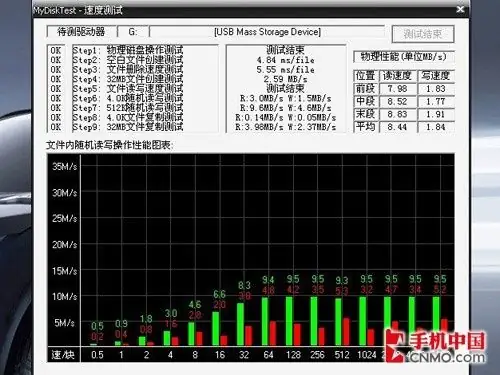This screenshot has width=500, height=375.
Task: Select Step5 文件读写速度测试 row
Action: 128,89
